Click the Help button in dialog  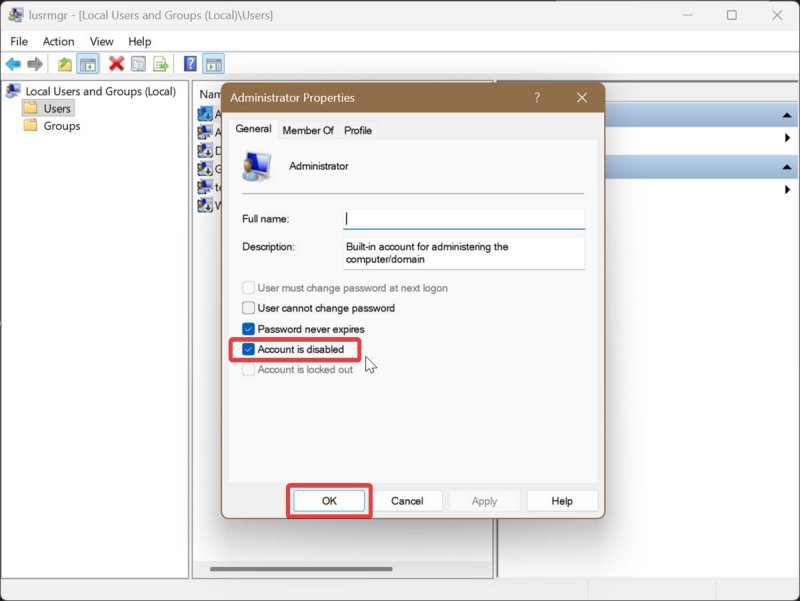coord(562,501)
